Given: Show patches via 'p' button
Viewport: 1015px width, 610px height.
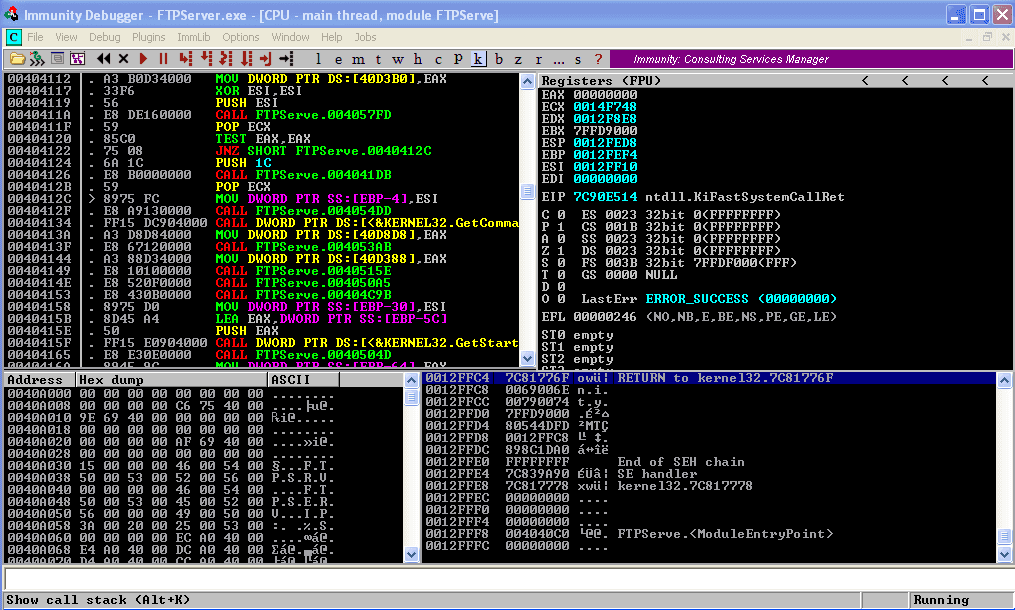Looking at the screenshot, I should (458, 59).
